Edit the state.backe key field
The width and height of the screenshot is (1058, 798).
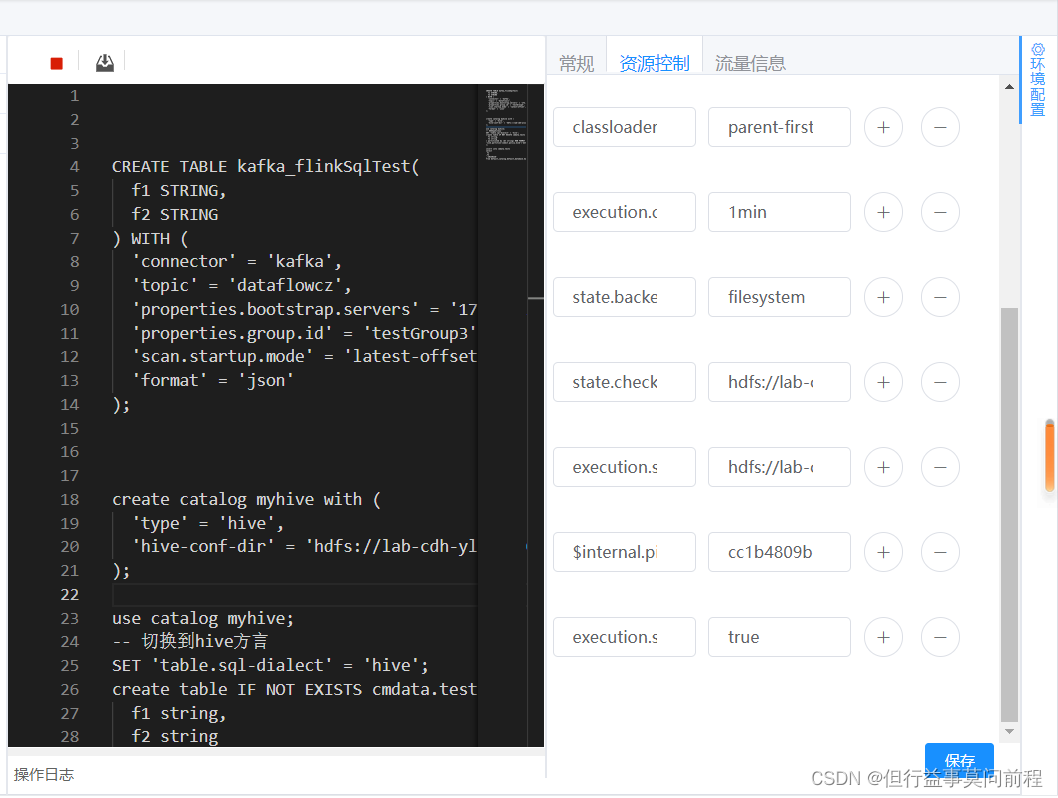624,297
